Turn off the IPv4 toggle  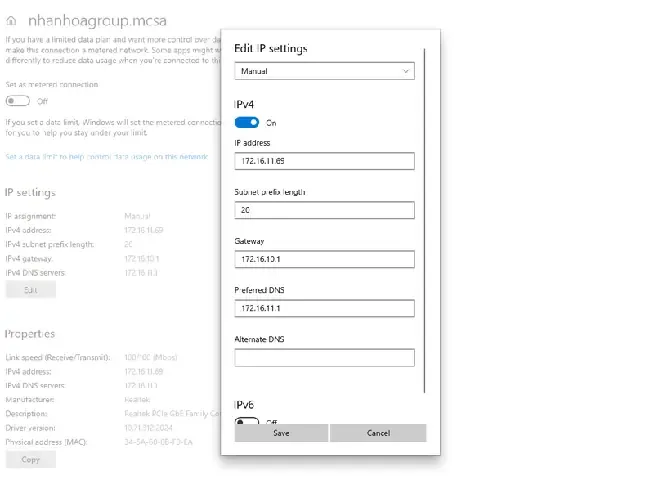(247, 122)
